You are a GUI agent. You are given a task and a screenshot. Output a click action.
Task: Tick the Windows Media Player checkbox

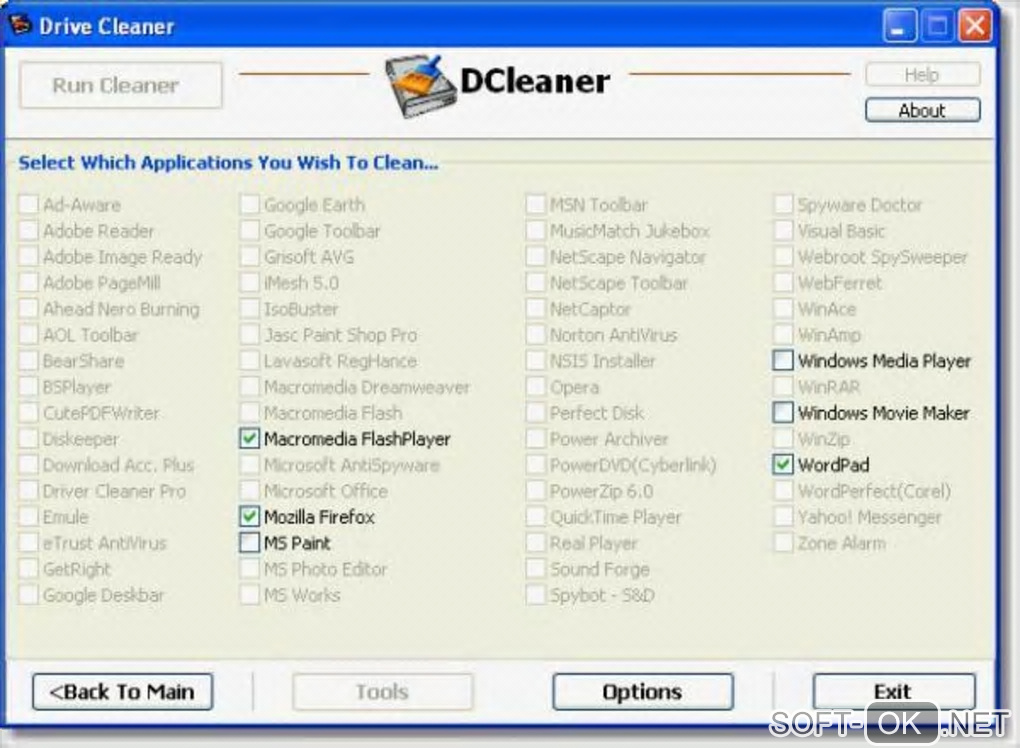pyautogui.click(x=783, y=360)
